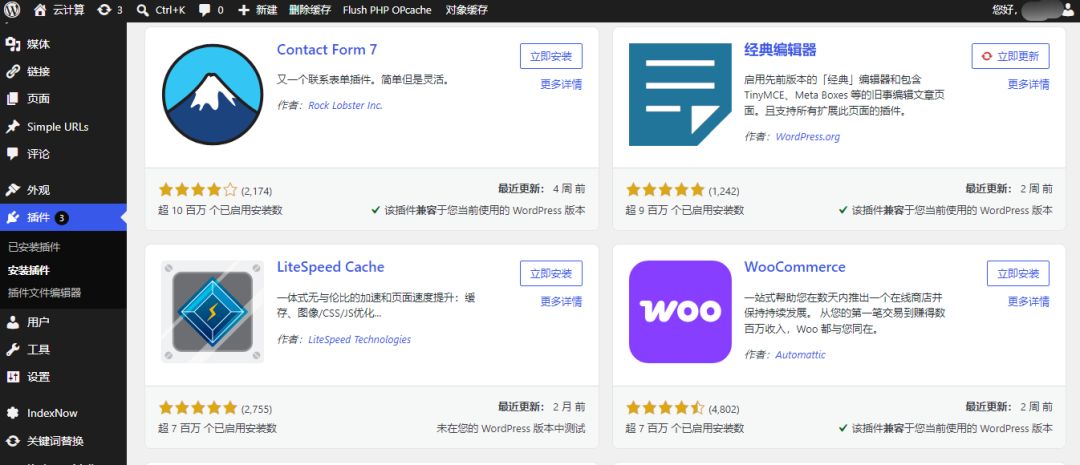Click the 删除缓存 admin bar item
The height and width of the screenshot is (465, 1080).
pos(309,10)
